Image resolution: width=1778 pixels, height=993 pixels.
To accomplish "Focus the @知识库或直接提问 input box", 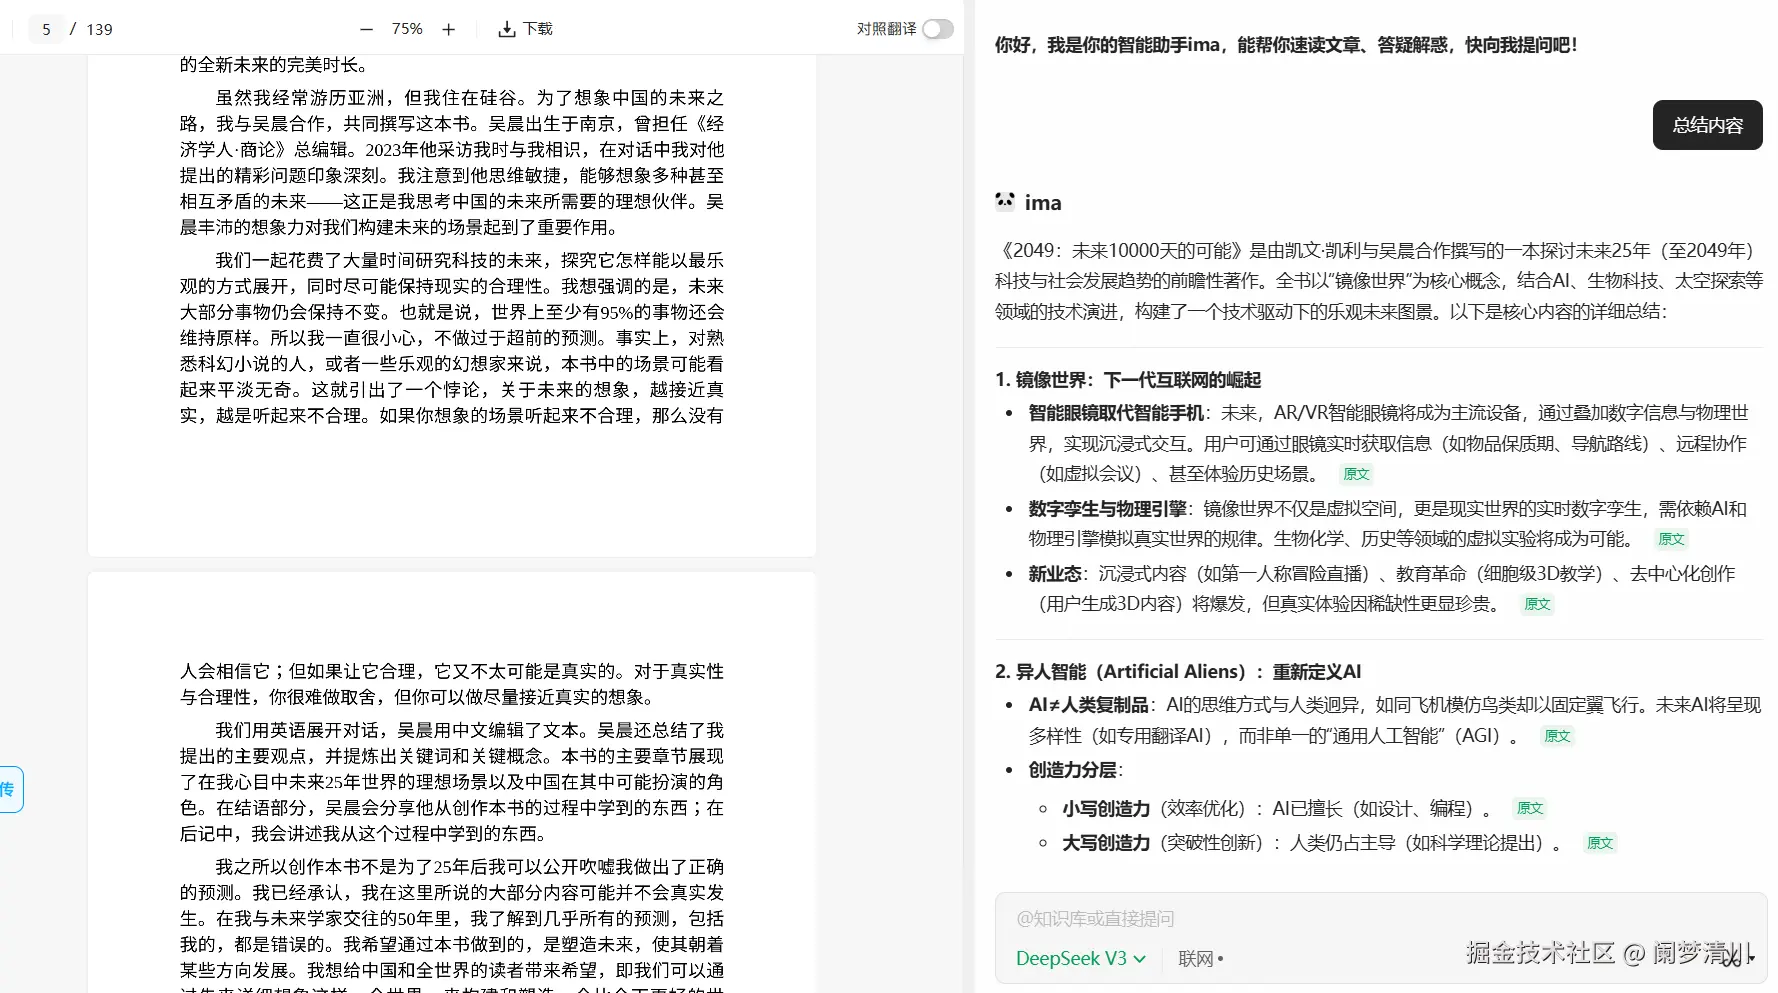I will point(1380,918).
